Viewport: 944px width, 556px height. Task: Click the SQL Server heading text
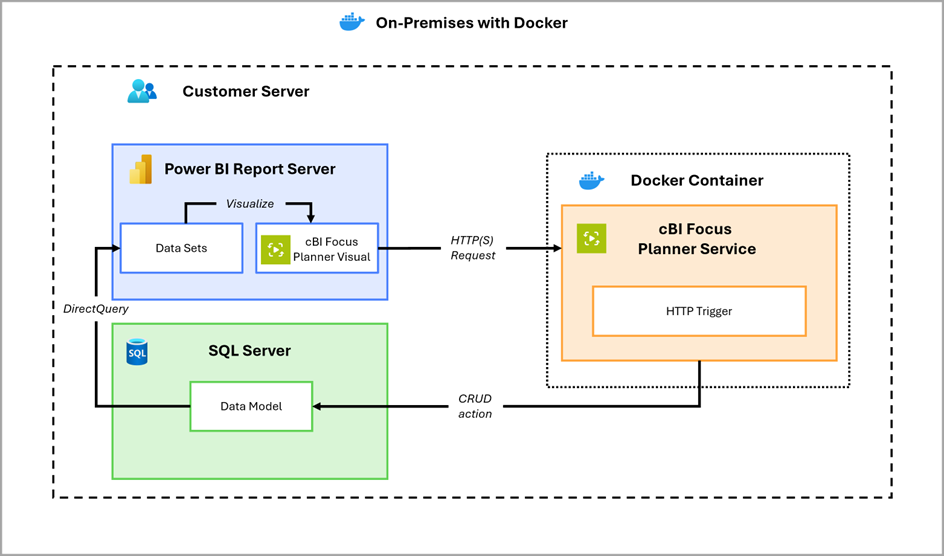pos(249,351)
